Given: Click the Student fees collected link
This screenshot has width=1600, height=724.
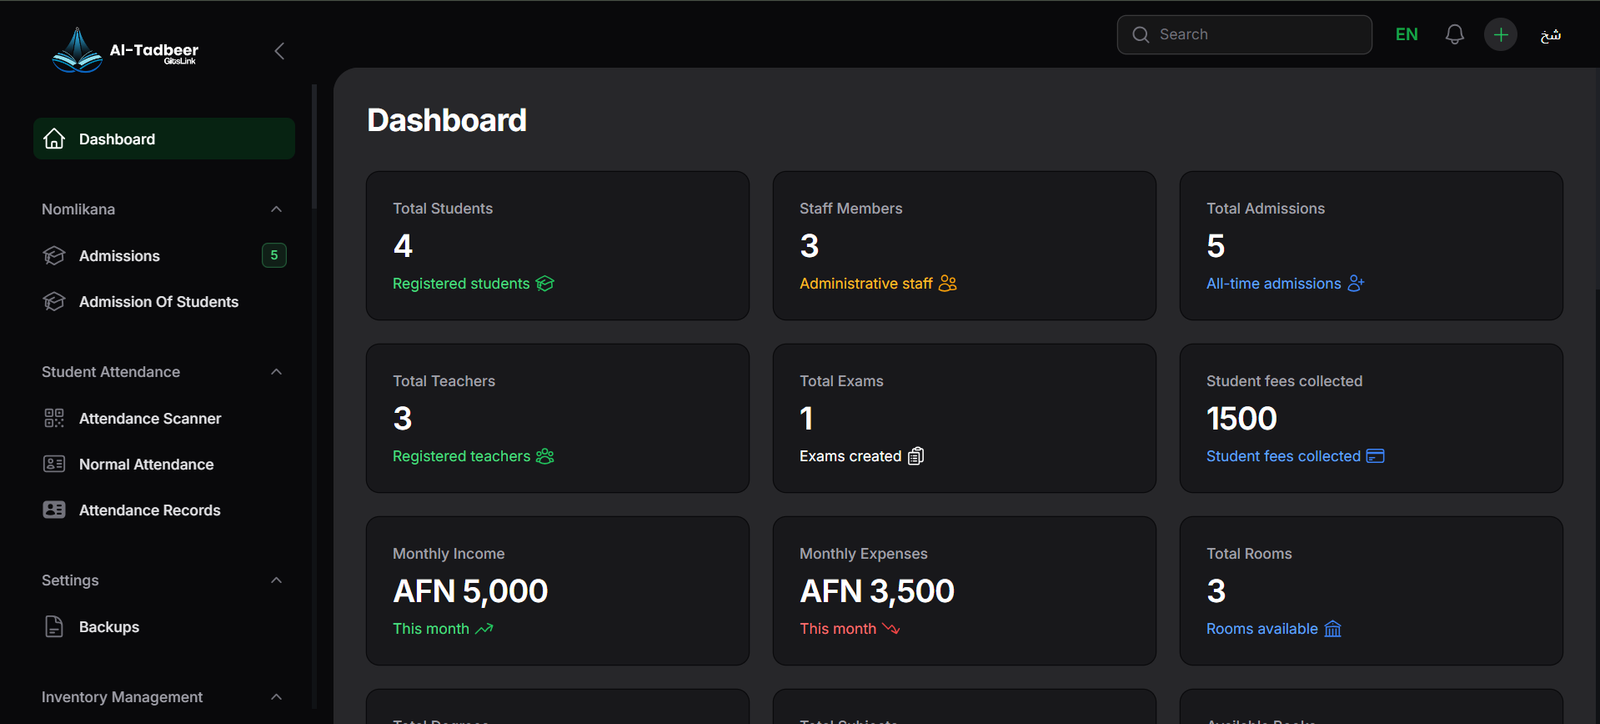Looking at the screenshot, I should tap(1283, 456).
